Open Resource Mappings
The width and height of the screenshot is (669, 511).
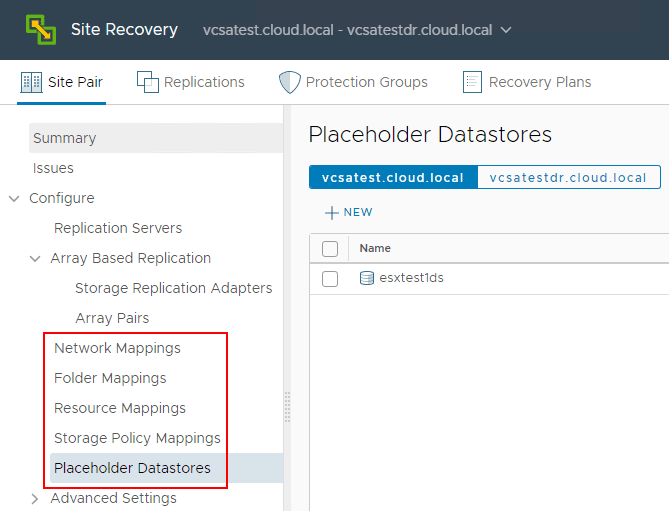point(120,408)
